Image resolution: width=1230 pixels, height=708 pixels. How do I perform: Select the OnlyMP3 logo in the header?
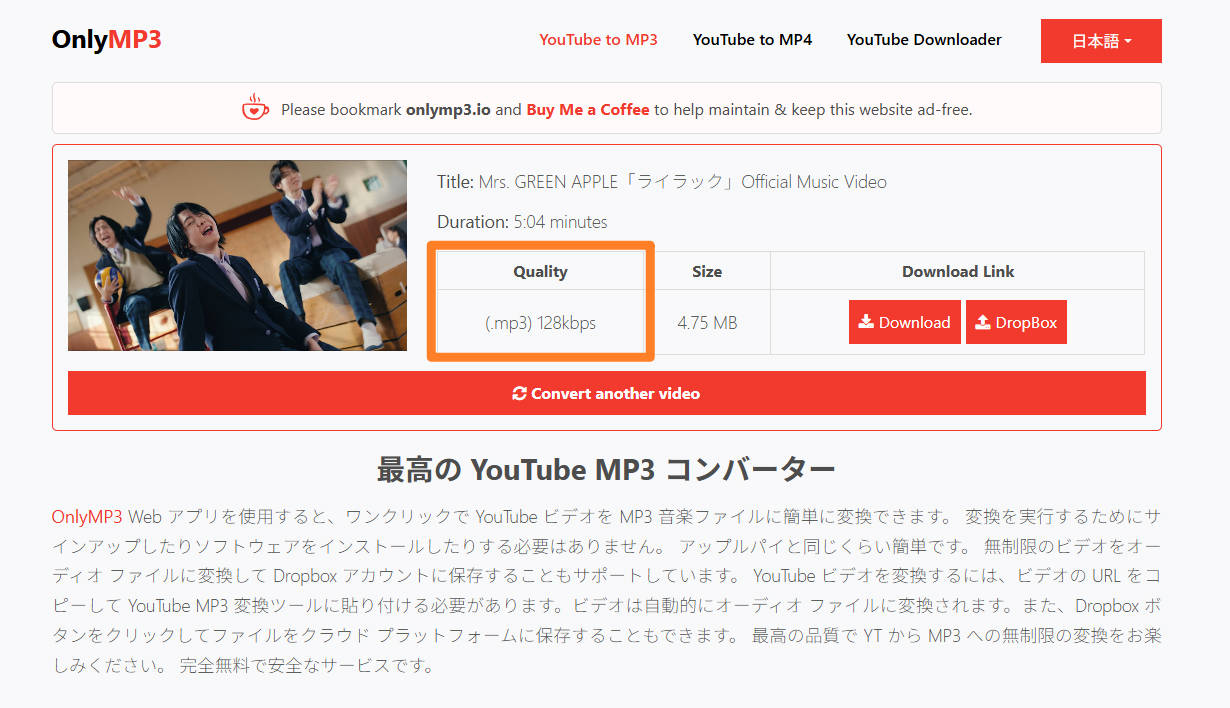(106, 38)
